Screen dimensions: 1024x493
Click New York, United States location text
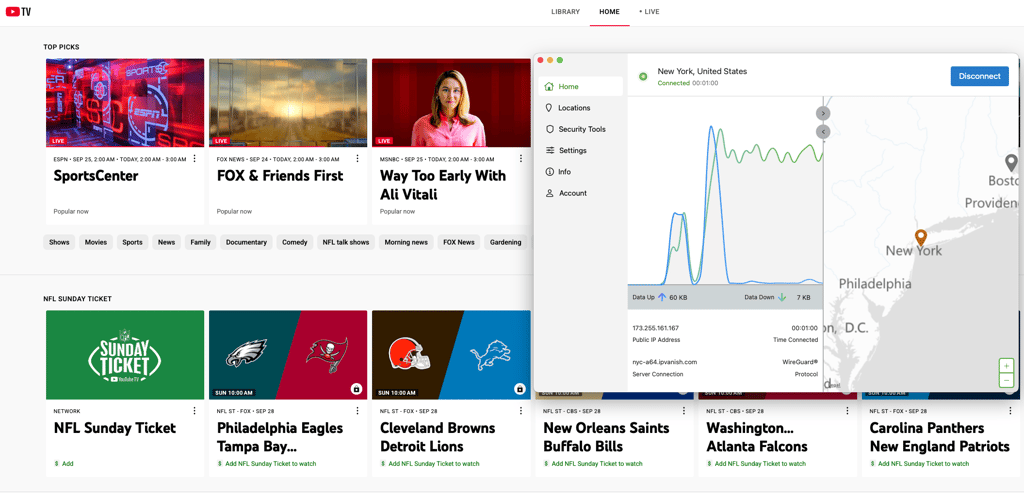coord(702,71)
